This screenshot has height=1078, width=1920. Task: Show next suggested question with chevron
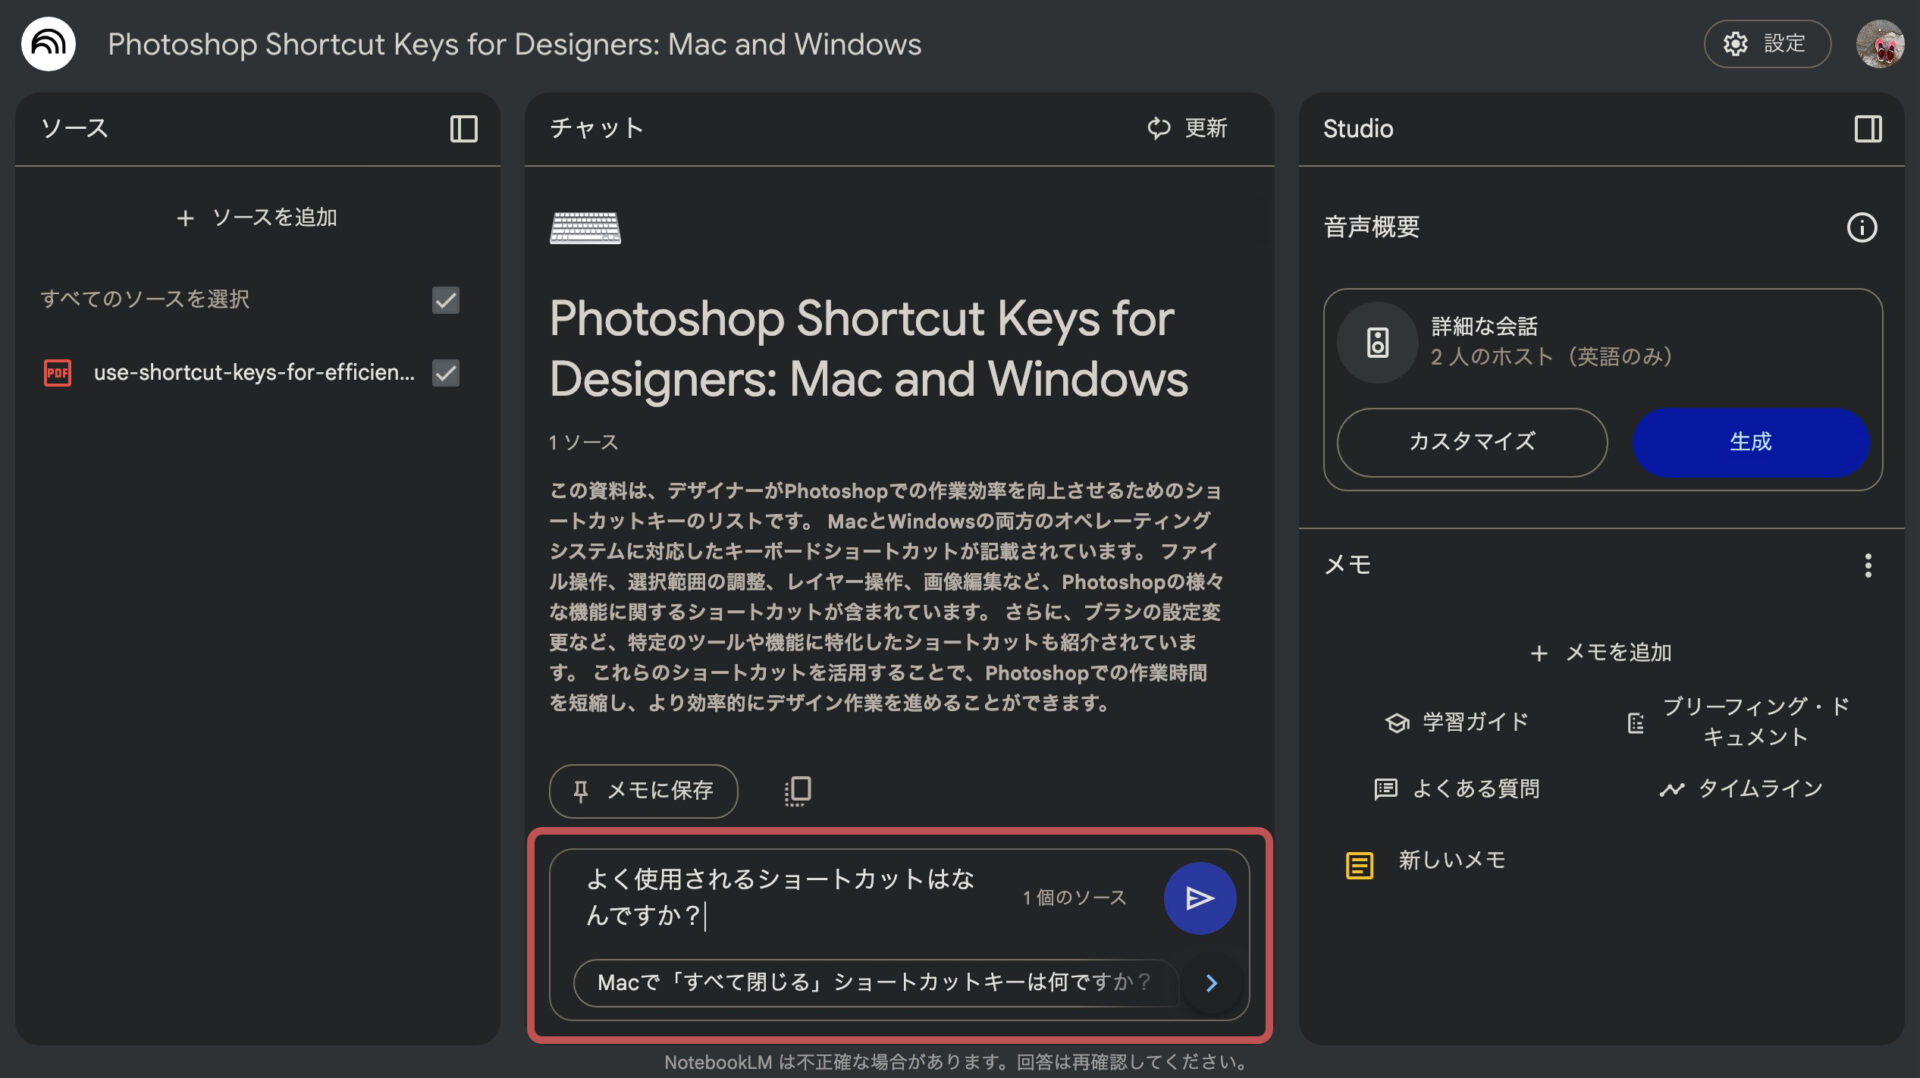(x=1211, y=983)
